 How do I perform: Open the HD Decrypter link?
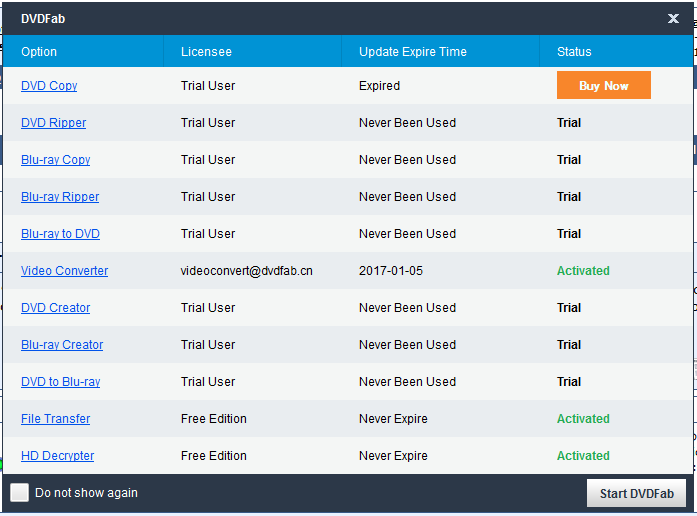click(57, 456)
